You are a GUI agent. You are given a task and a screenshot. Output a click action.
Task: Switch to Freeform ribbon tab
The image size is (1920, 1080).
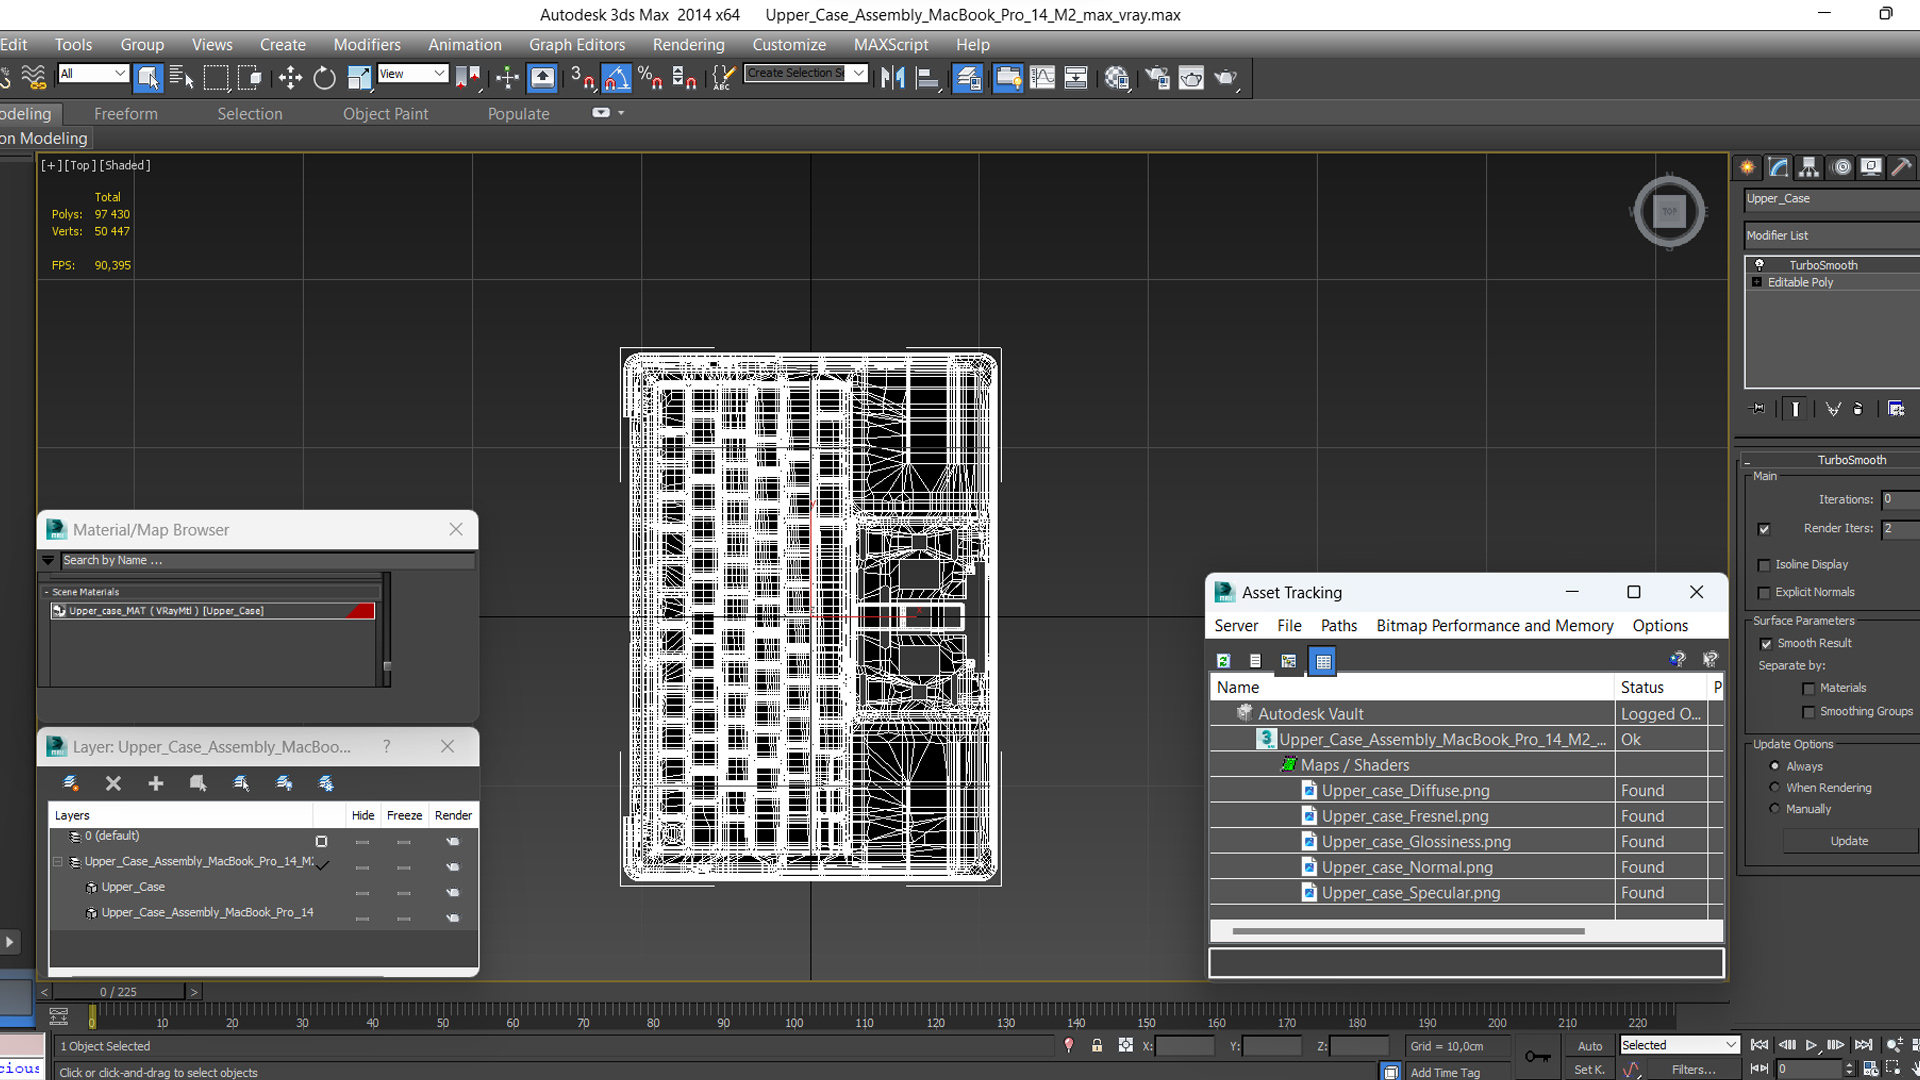click(126, 114)
